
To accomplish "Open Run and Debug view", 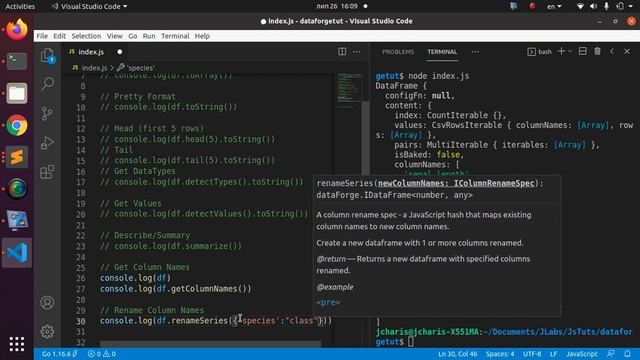I will 47,142.
